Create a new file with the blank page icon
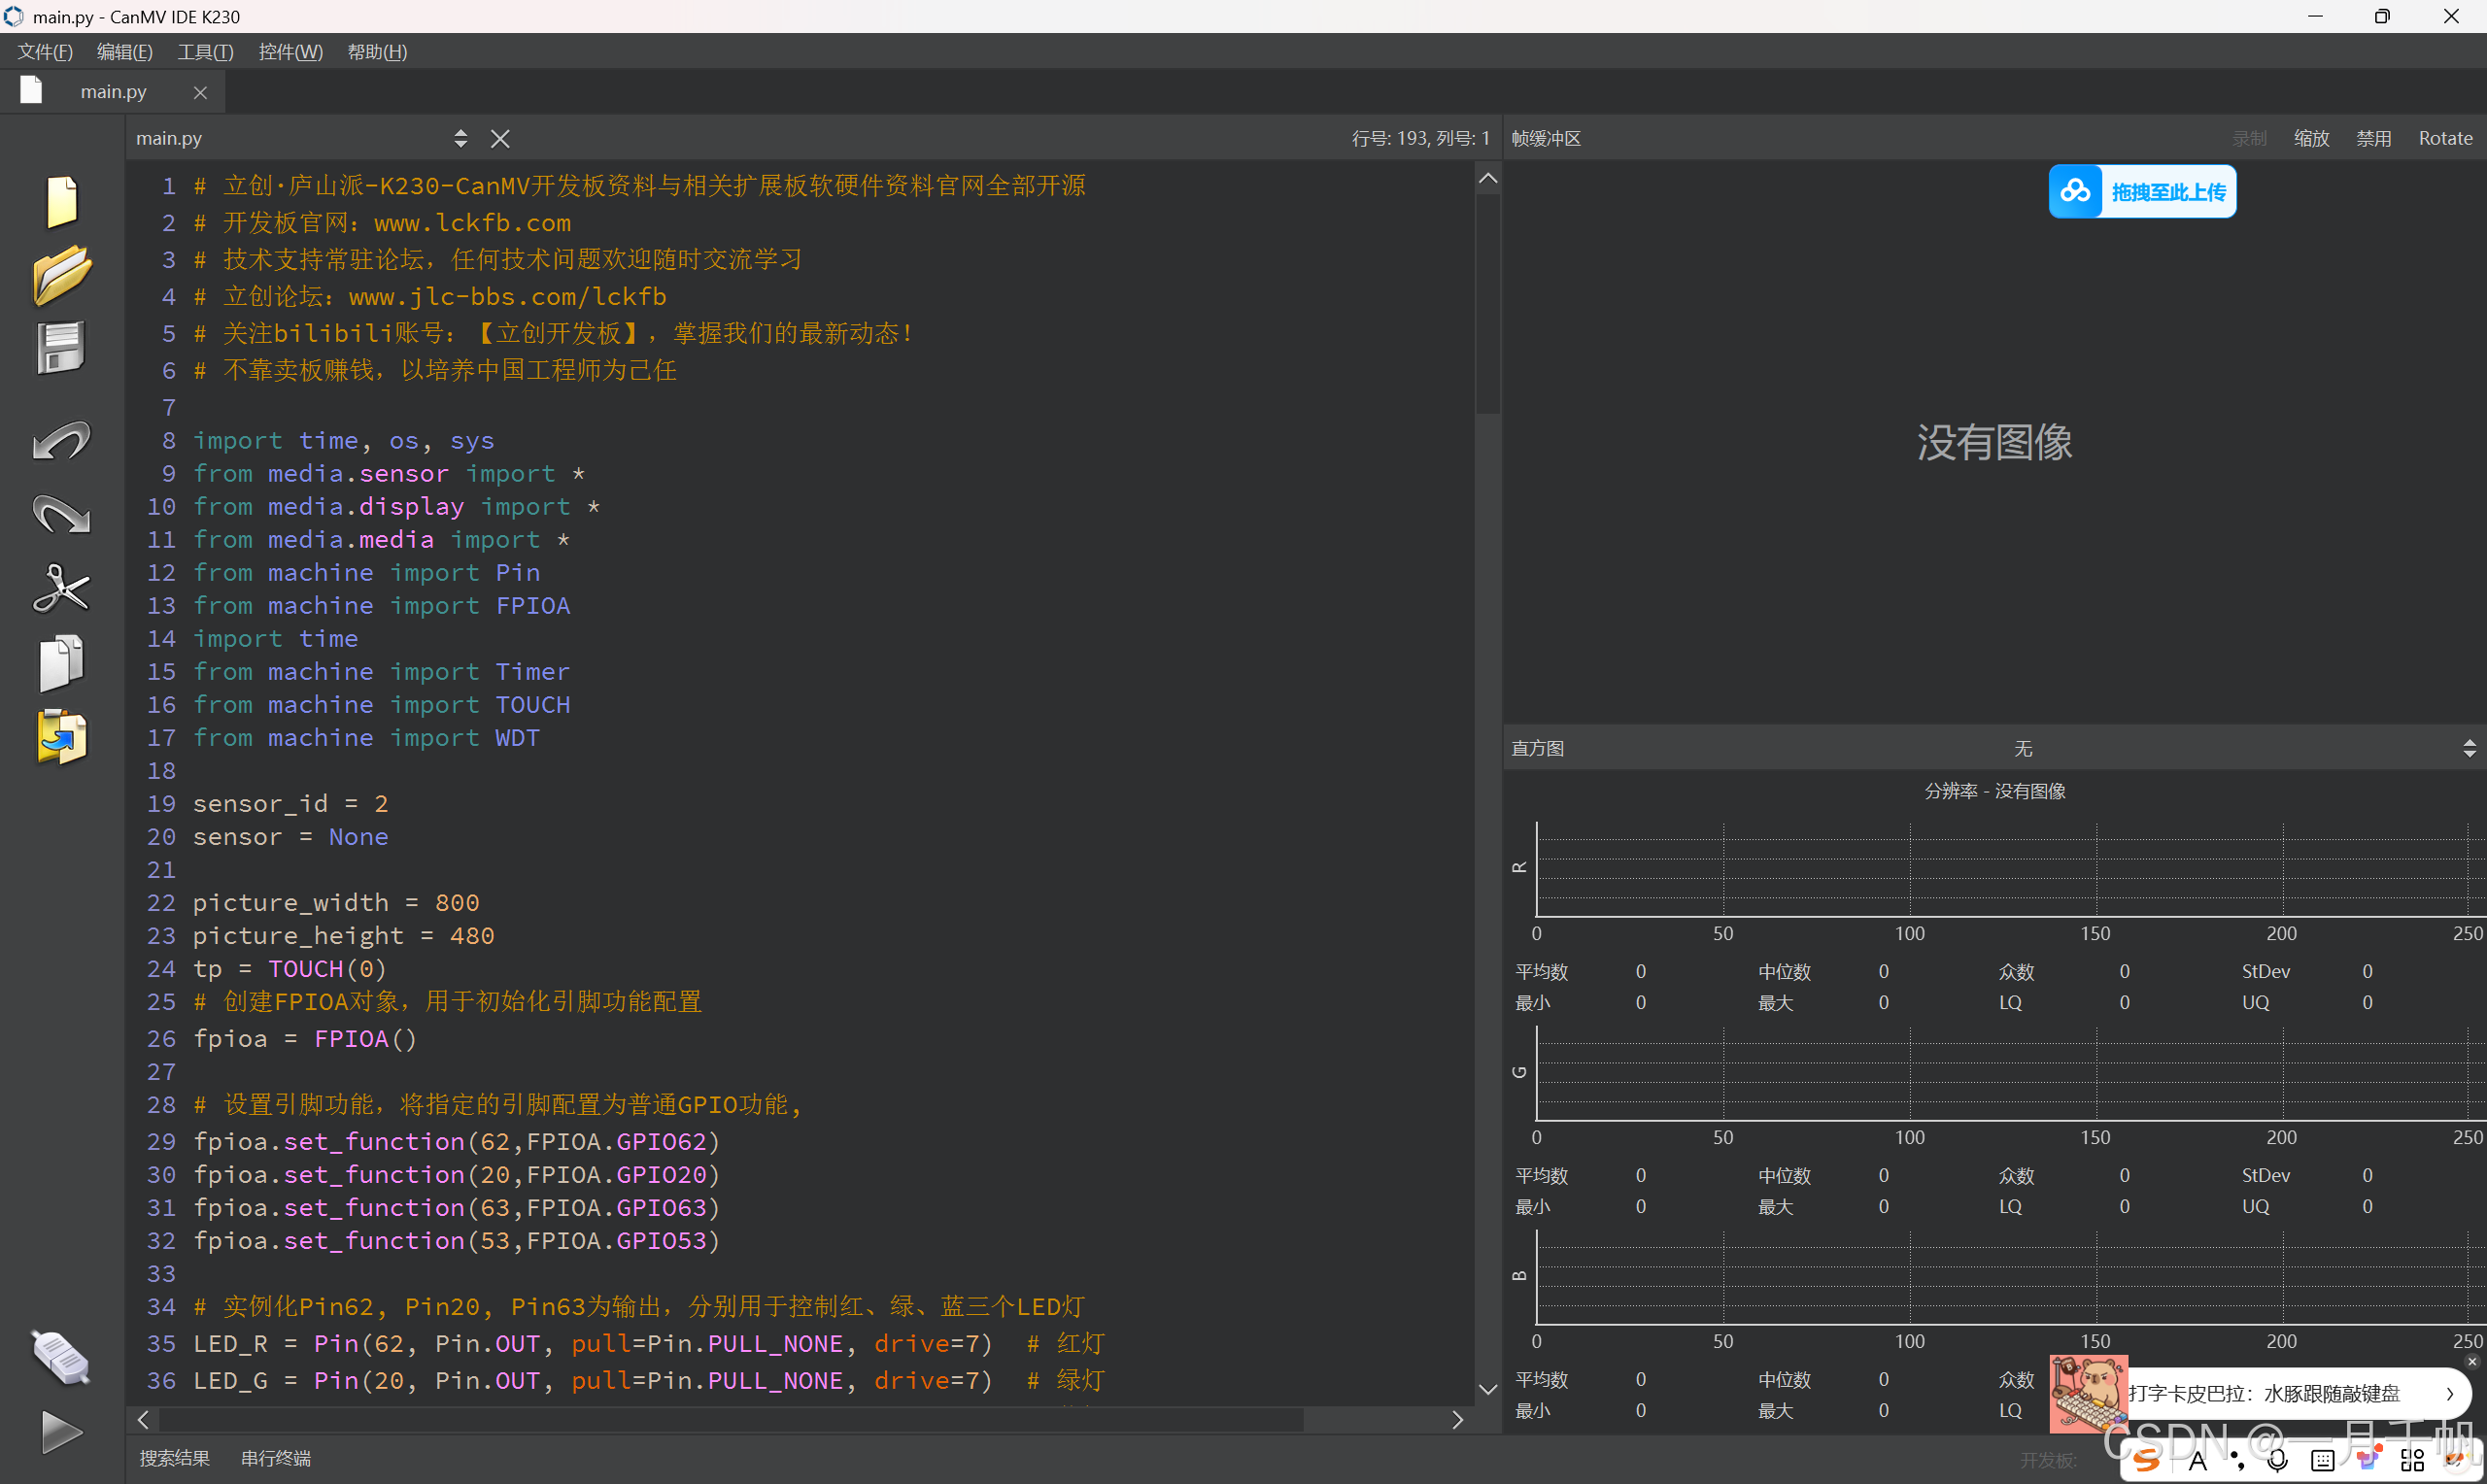The image size is (2487, 1484). point(62,201)
